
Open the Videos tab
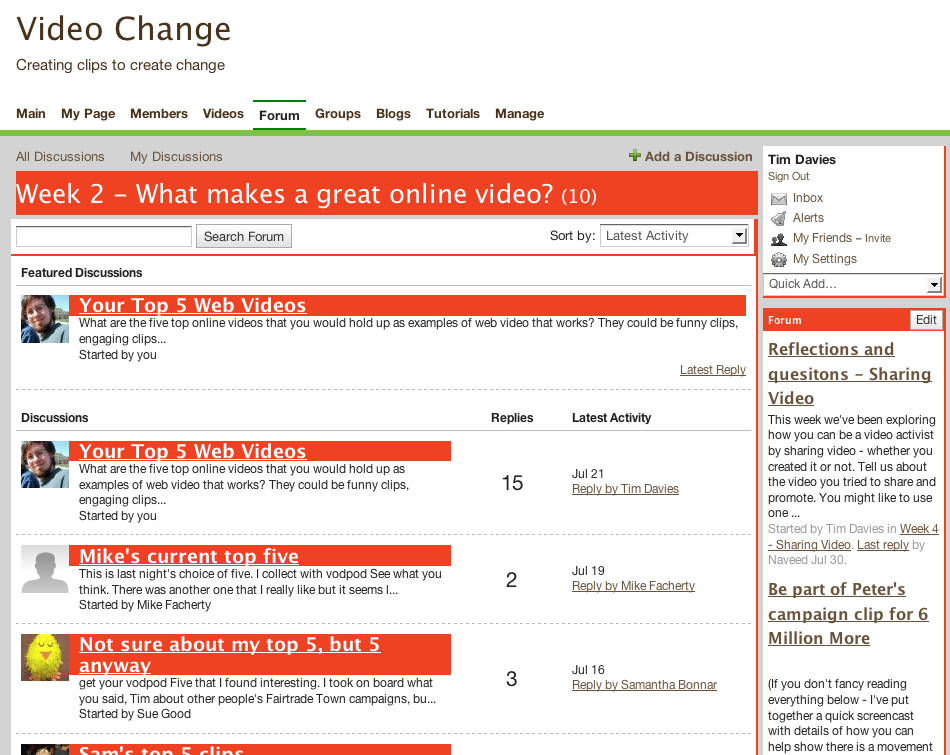pos(223,114)
